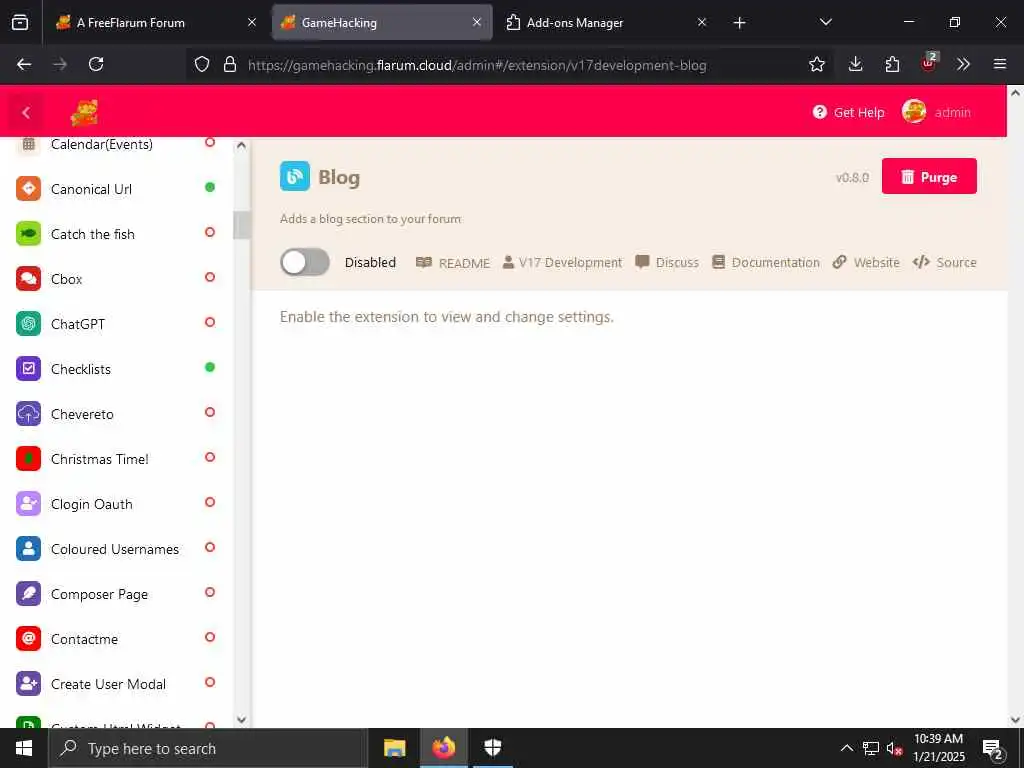Open a new browser tab
This screenshot has height=768, width=1024.
[739, 23]
